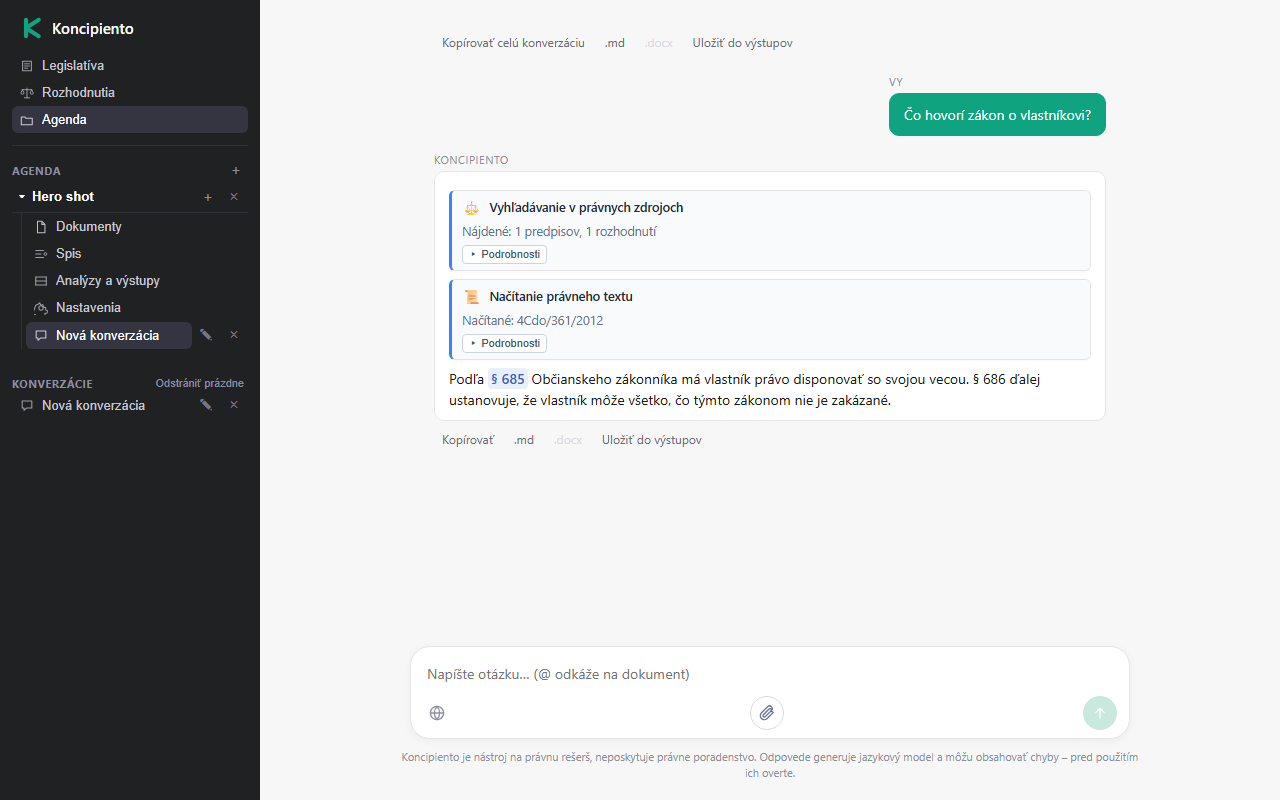Screen dimensions: 1280x800
Task: Add item to Hero shot with plus
Action: (x=208, y=197)
